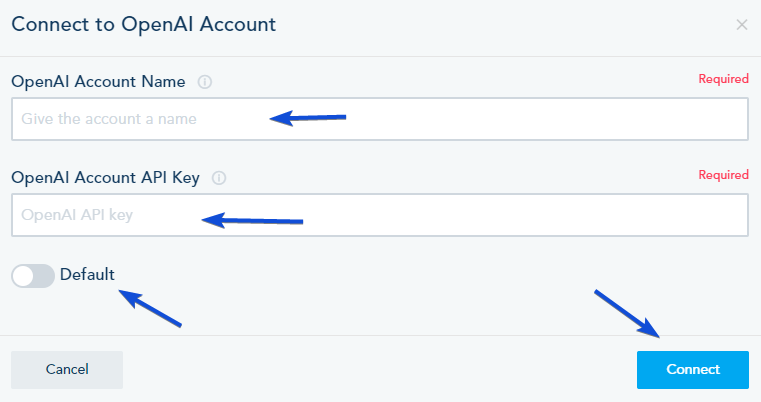Click blue arrow inside the account name field
761x402 pixels.
[x=308, y=118]
